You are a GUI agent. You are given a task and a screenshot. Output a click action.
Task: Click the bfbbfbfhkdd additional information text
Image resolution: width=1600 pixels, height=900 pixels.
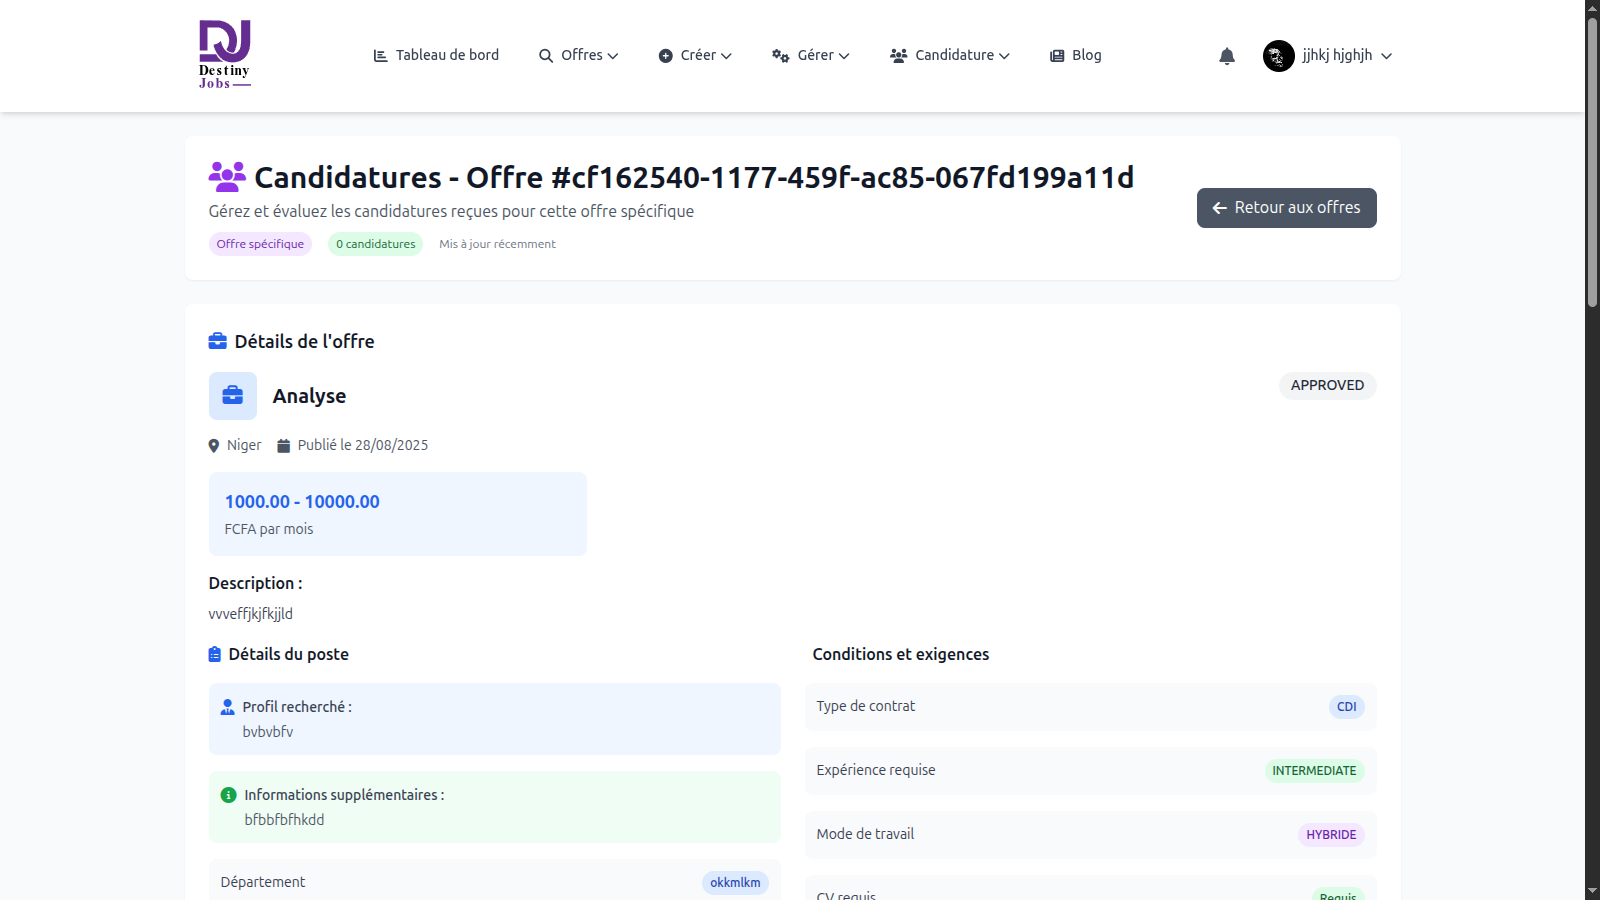285,820
